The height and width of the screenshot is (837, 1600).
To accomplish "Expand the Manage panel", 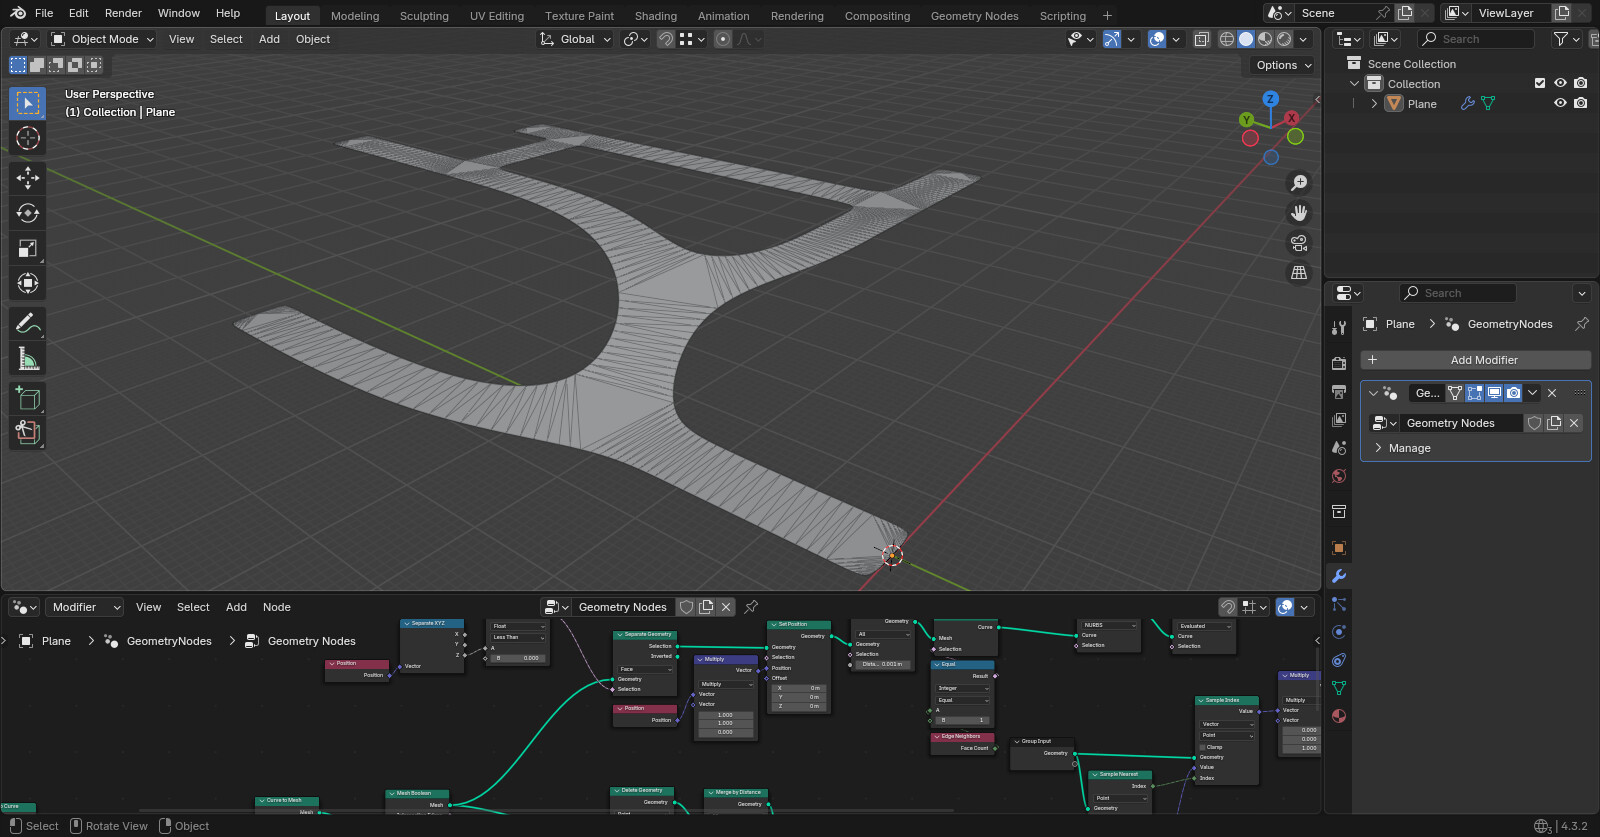I will coord(1408,448).
